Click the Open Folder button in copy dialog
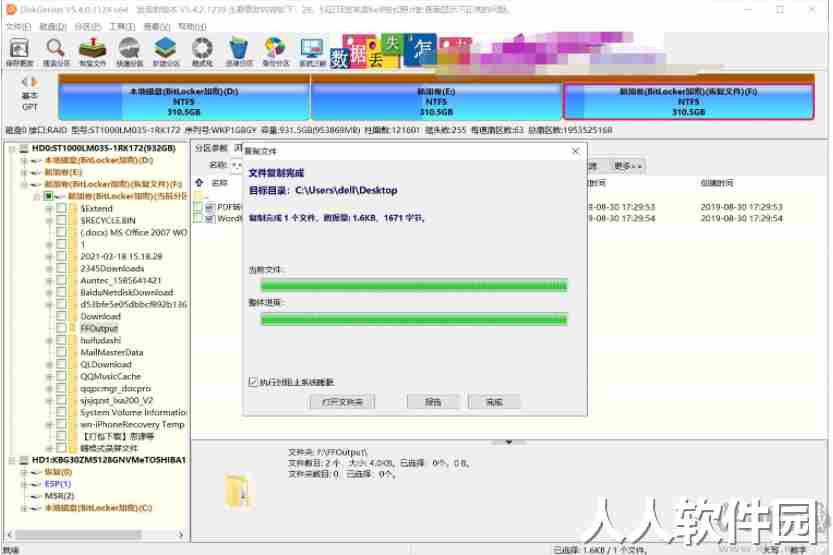This screenshot has width=833, height=555. click(342, 402)
